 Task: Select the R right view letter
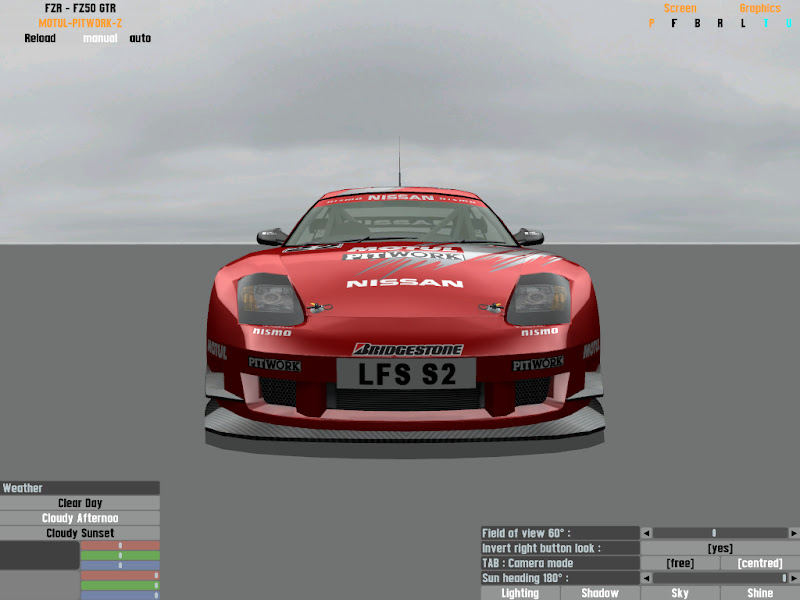click(x=720, y=23)
